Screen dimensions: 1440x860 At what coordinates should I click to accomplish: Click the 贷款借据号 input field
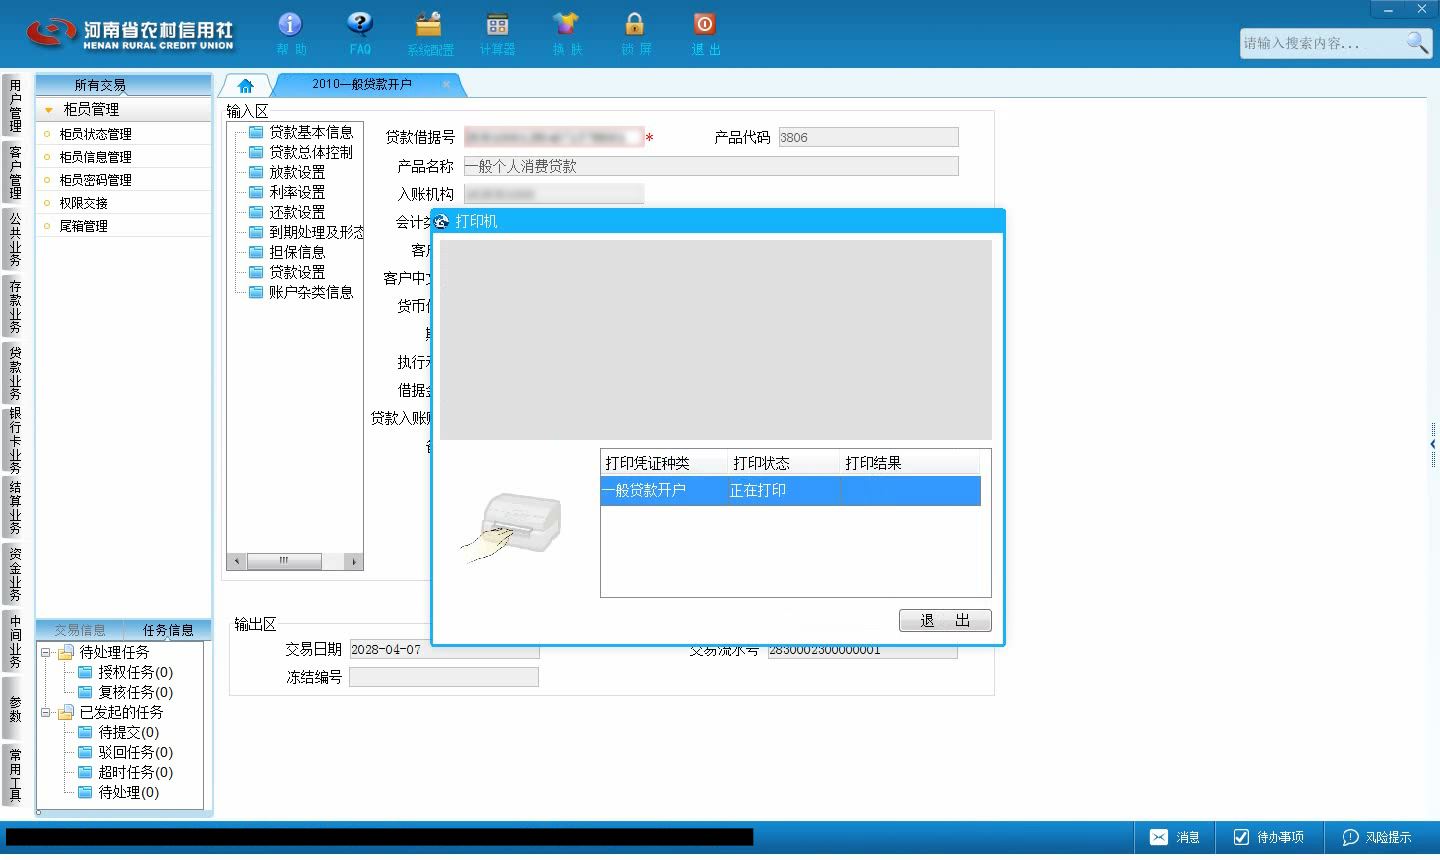(554, 138)
